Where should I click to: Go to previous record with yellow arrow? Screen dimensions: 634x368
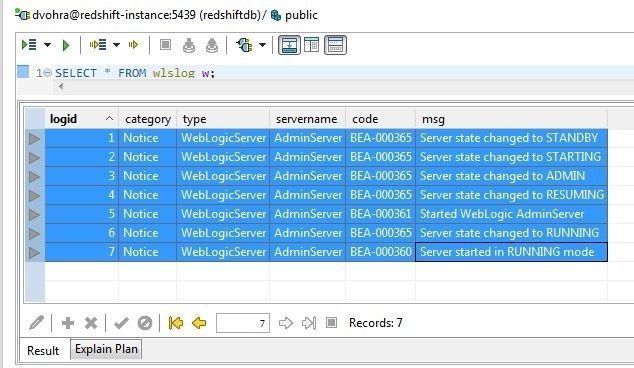[x=199, y=323]
